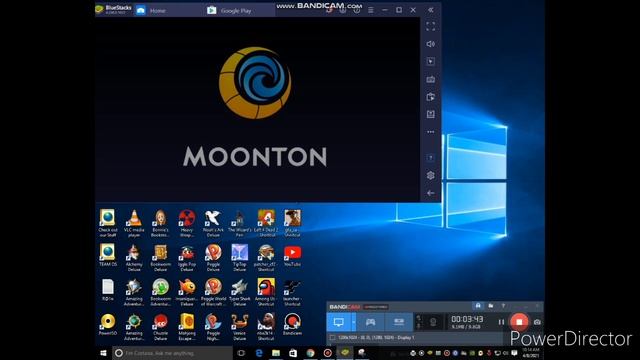Open Bandicam screen mode dropdown arrow
The image size is (640, 360).
click(x=354, y=322)
